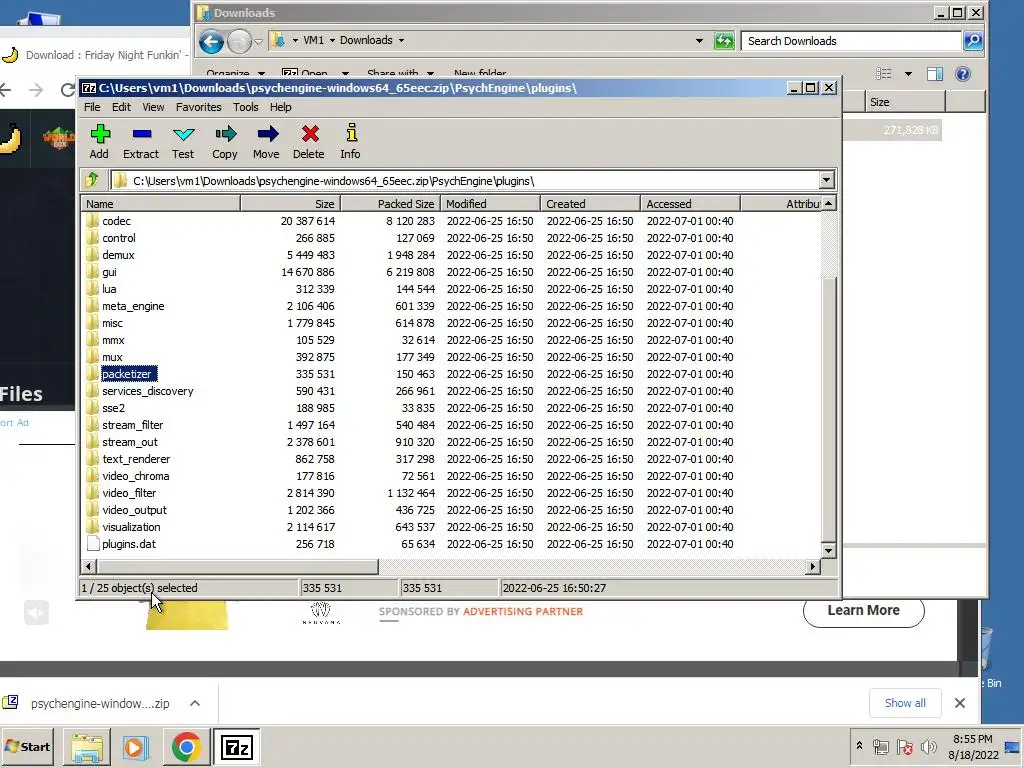Open the Action Center flag tray icon

[904, 746]
